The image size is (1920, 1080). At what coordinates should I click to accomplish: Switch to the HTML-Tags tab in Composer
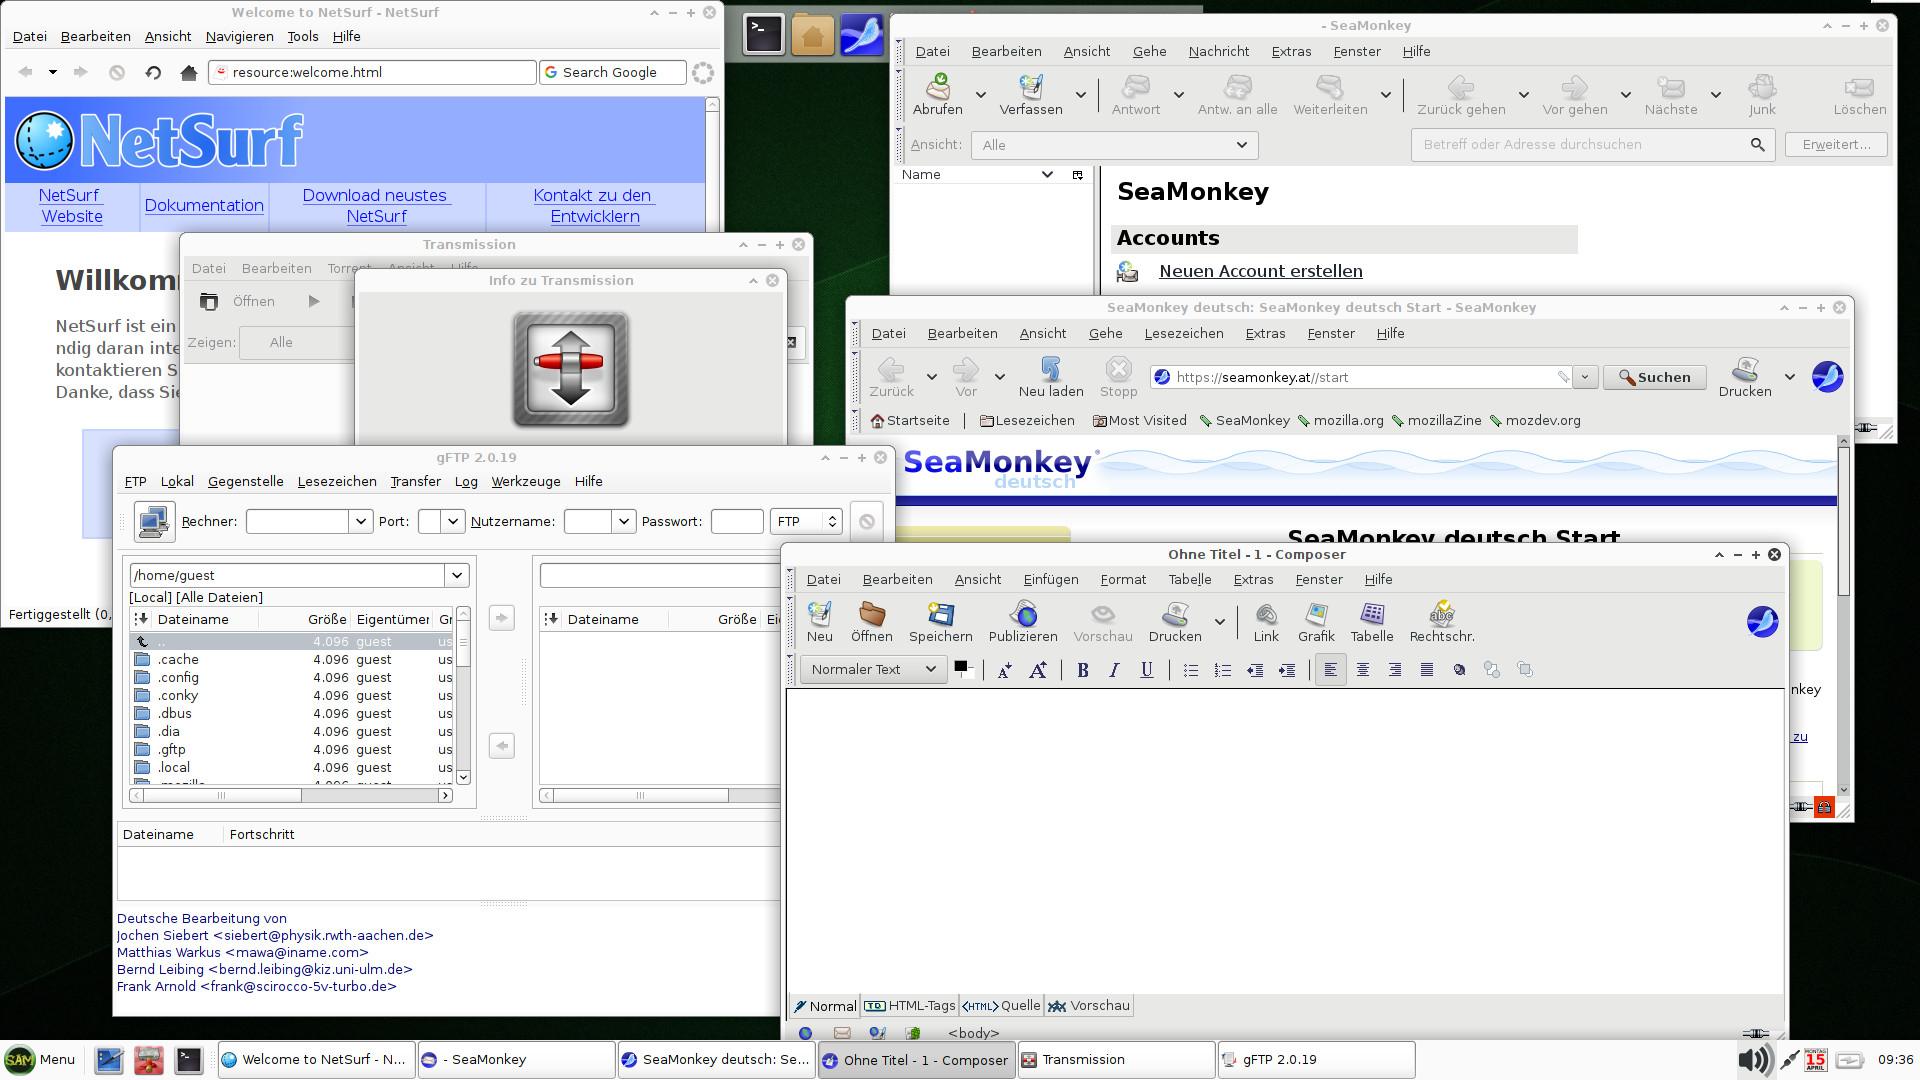pyautogui.click(x=910, y=1006)
